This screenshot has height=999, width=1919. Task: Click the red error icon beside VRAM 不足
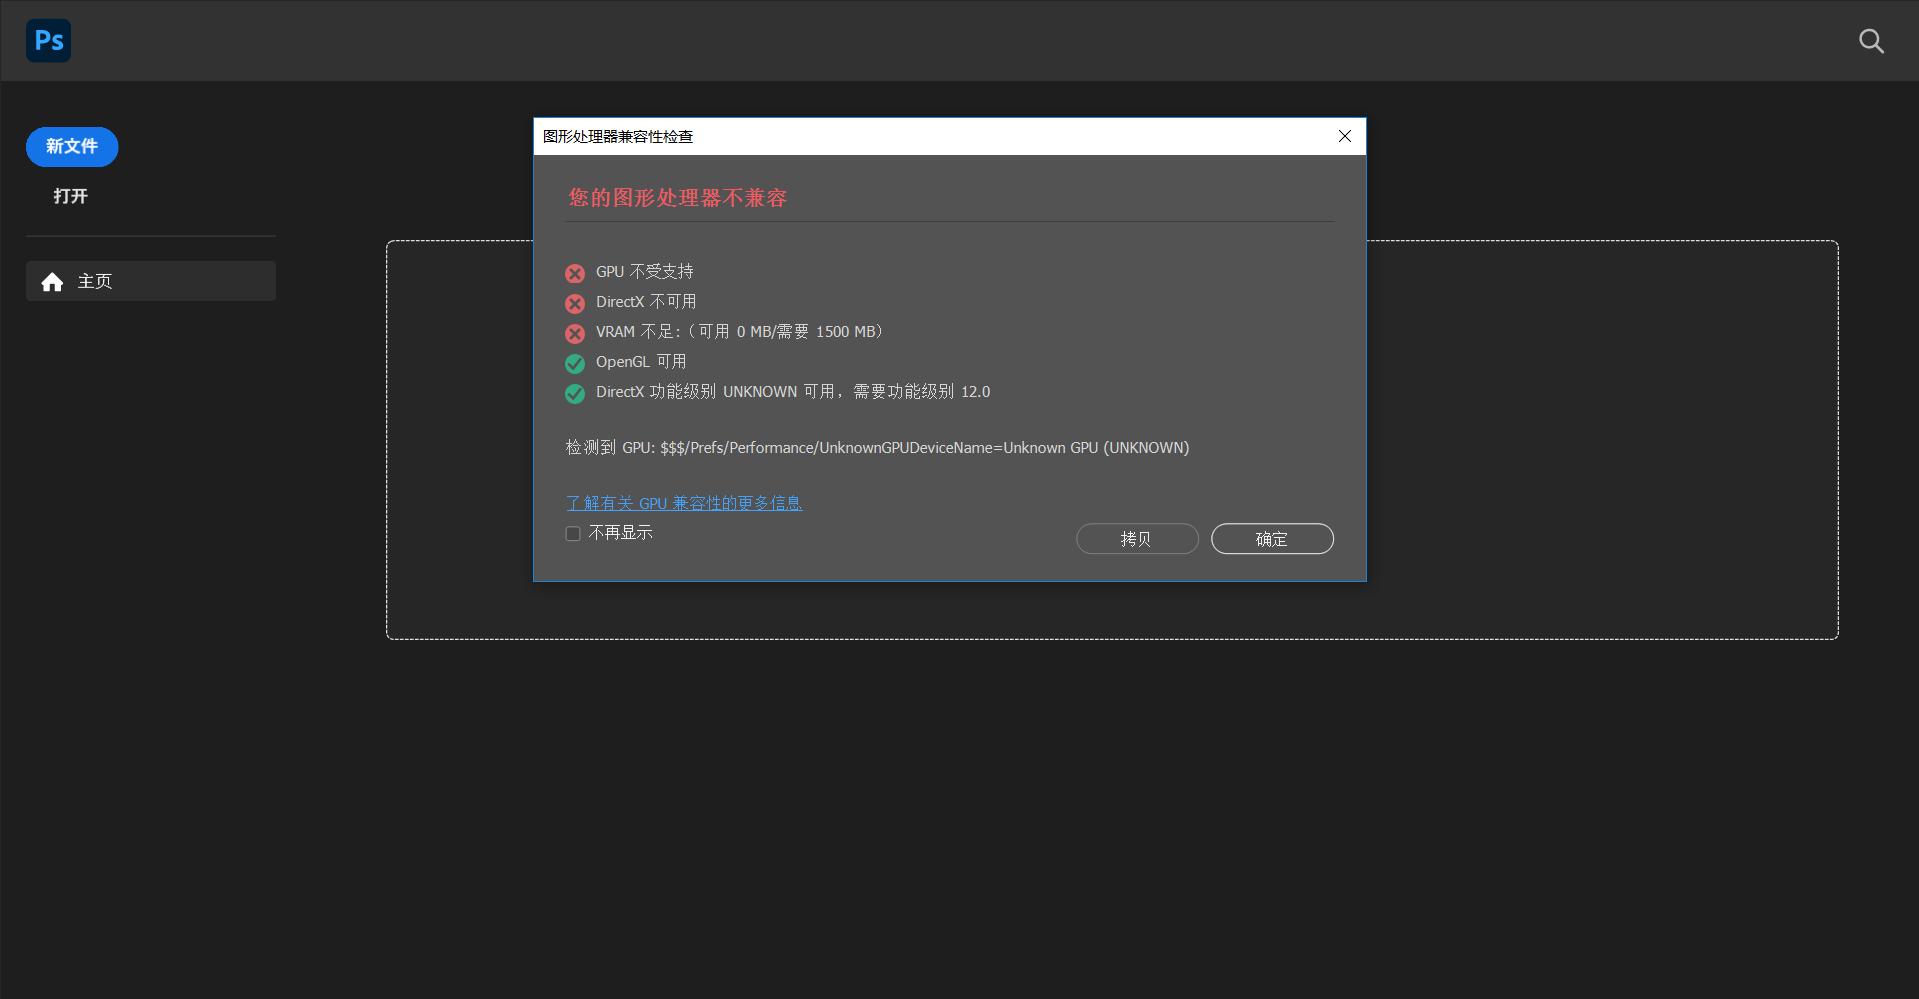[x=575, y=333]
